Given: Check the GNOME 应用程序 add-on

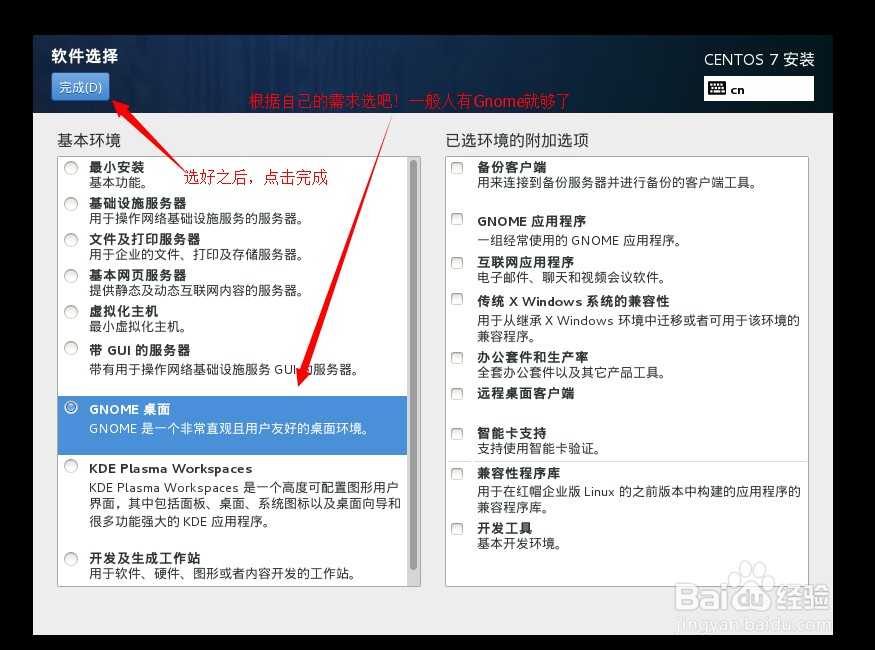Looking at the screenshot, I should point(457,219).
